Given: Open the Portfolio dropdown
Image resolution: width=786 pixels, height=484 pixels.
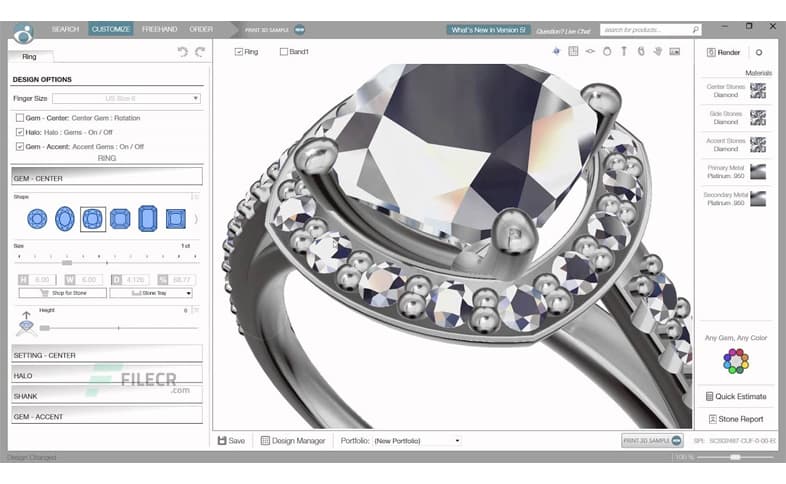Looking at the screenshot, I should pyautogui.click(x=417, y=441).
